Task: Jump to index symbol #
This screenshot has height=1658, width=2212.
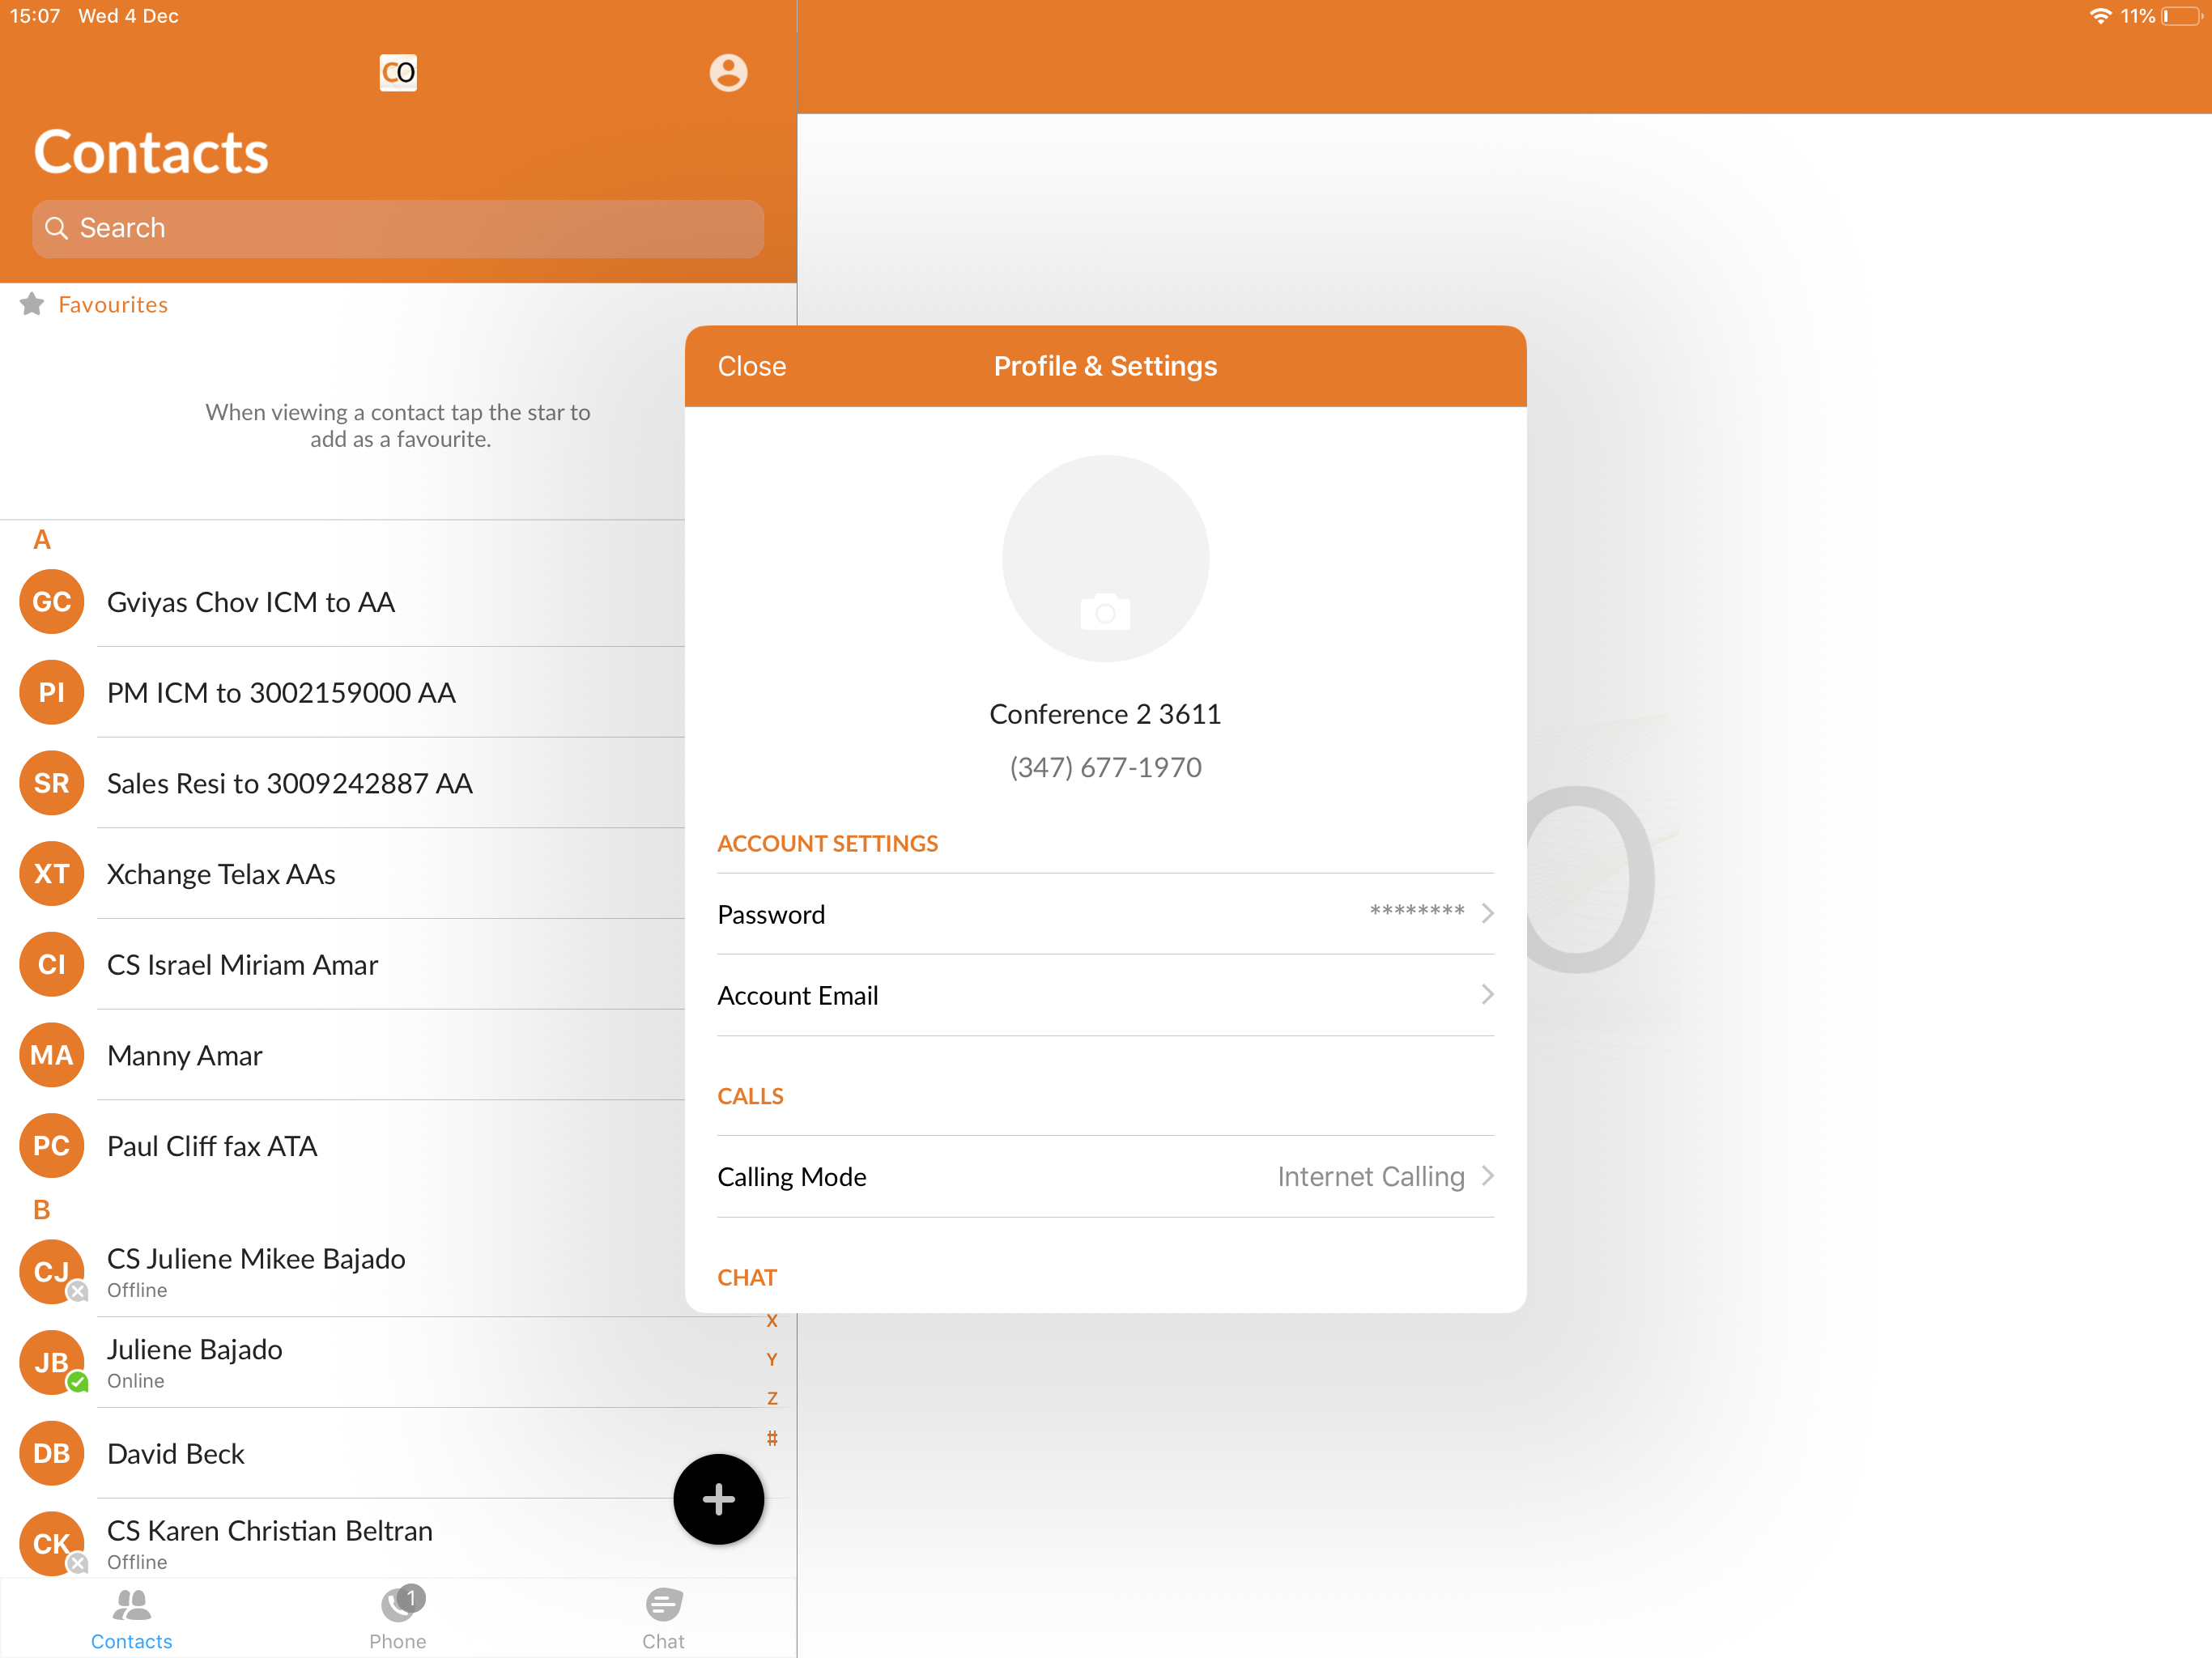Action: pos(771,1437)
